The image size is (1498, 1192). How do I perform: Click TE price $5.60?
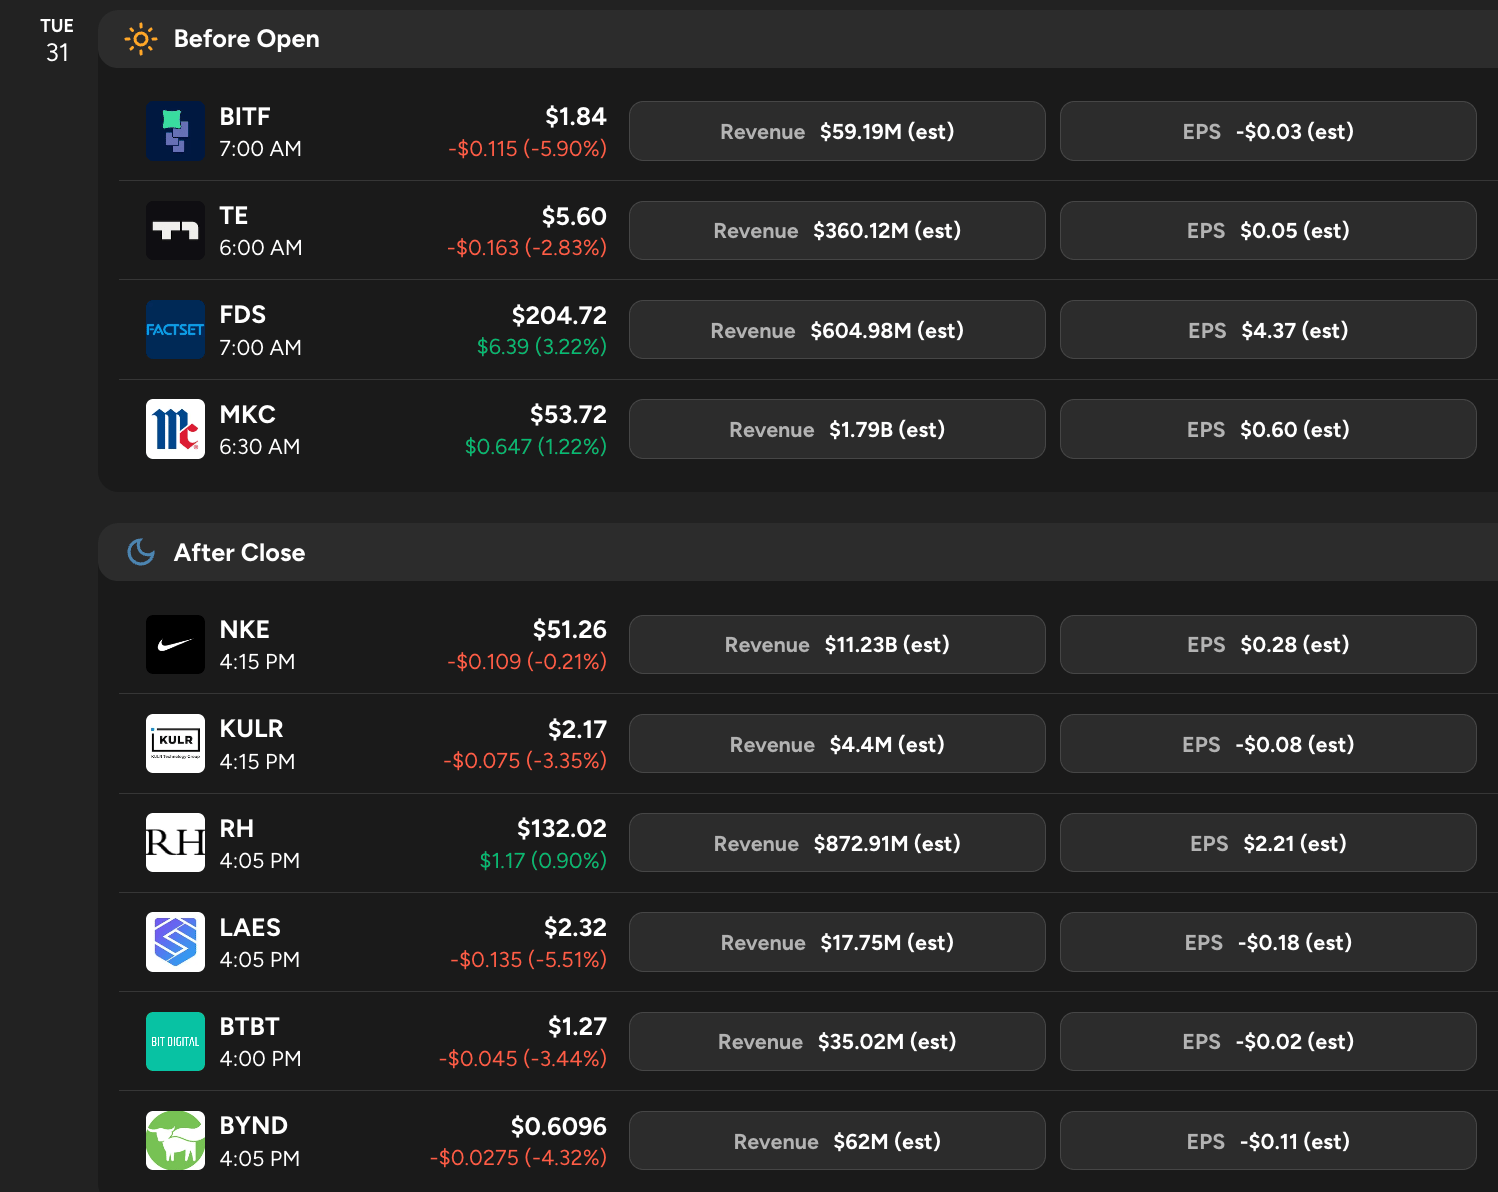pyautogui.click(x=574, y=216)
